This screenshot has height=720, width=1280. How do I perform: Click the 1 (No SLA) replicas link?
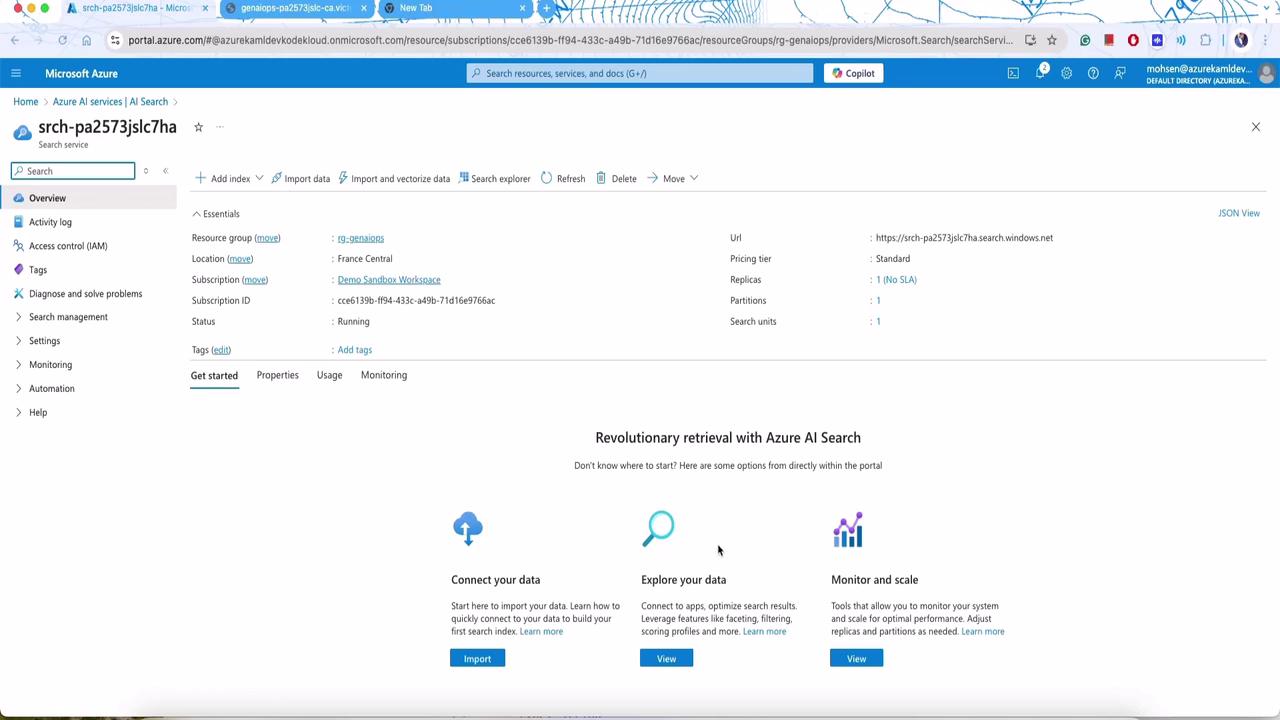click(x=897, y=280)
